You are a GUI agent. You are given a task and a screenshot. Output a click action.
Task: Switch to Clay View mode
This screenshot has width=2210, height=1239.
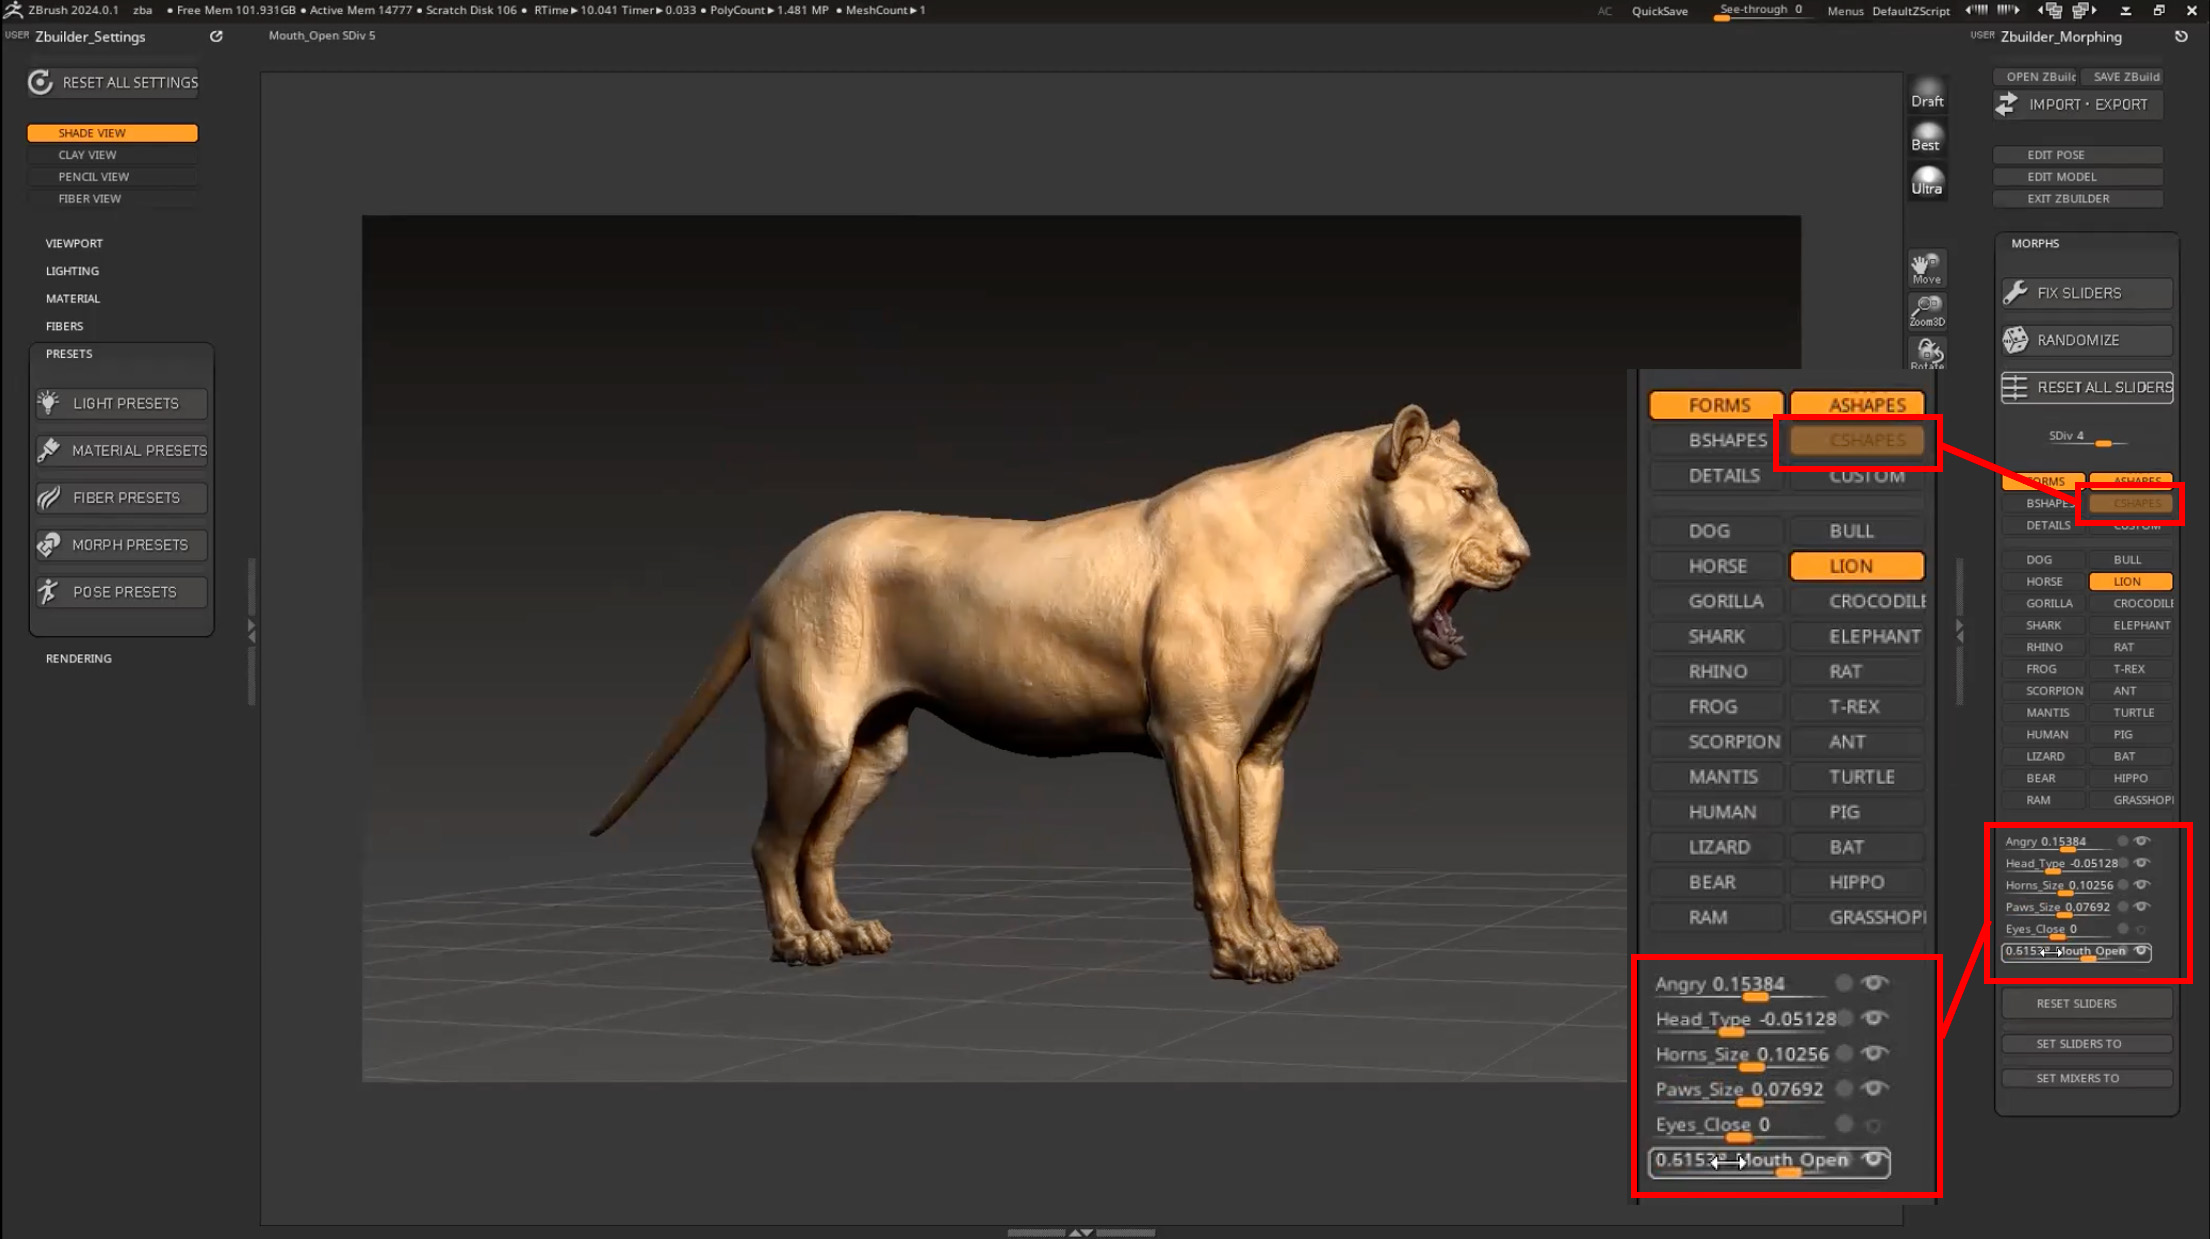pos(112,155)
